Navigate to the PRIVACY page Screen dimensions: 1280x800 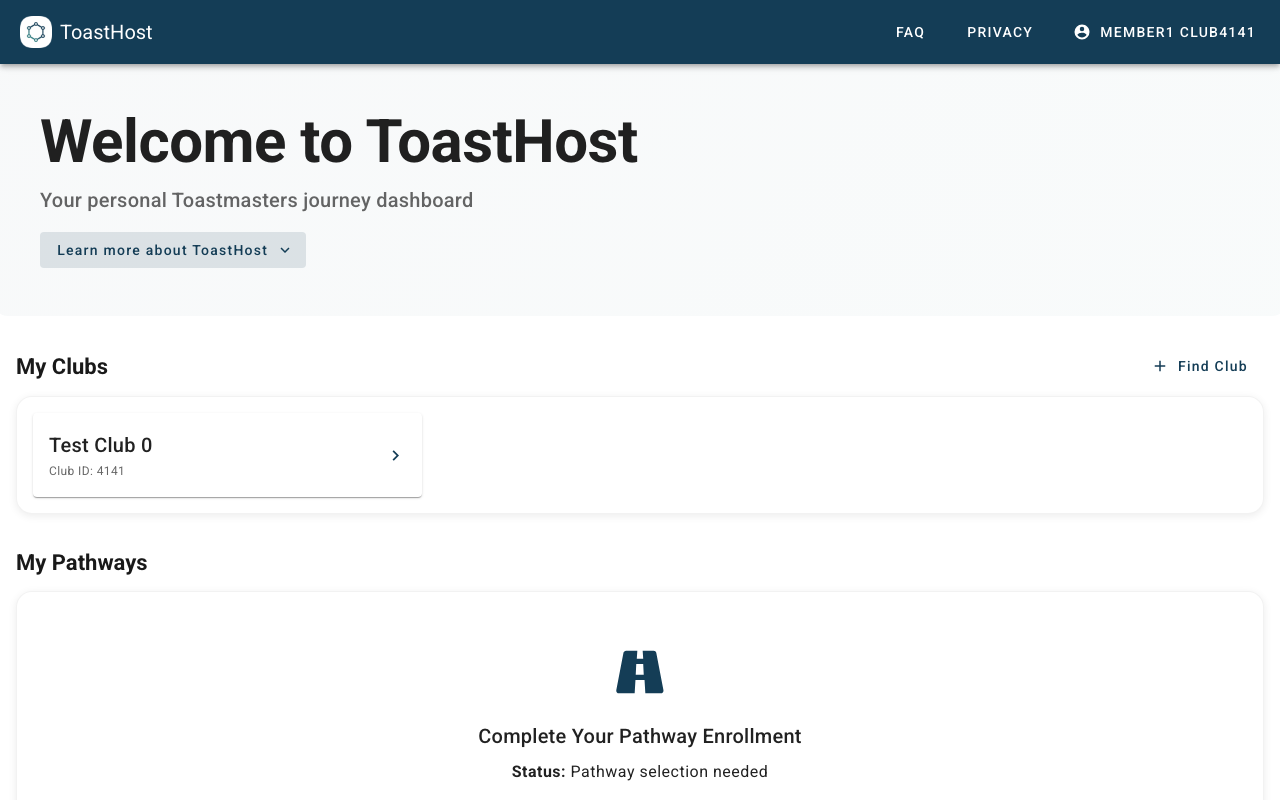point(999,32)
